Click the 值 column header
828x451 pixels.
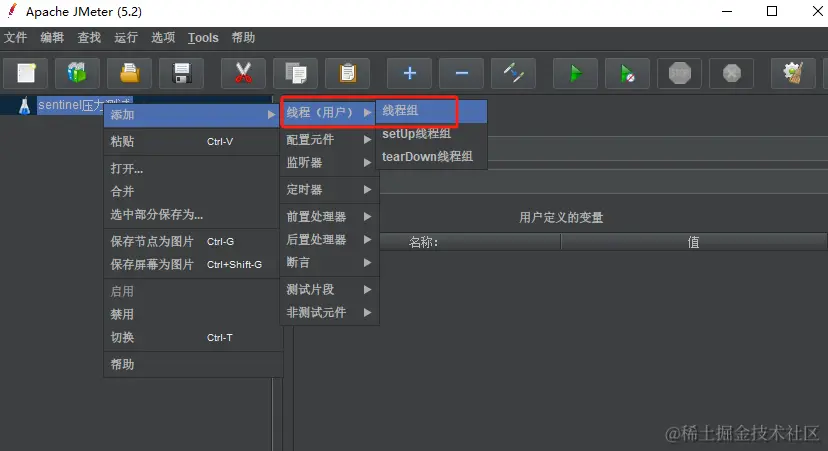coord(694,242)
